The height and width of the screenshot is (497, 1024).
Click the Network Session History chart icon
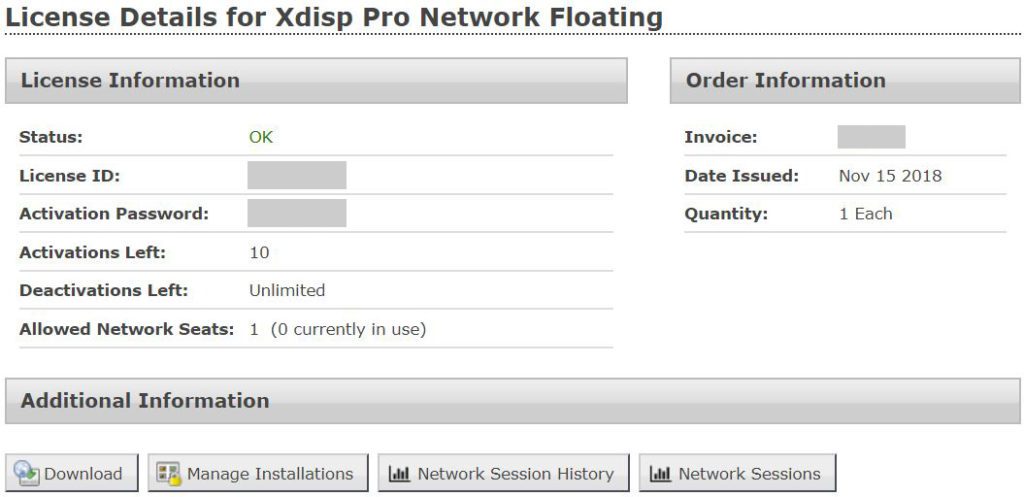[x=399, y=474]
